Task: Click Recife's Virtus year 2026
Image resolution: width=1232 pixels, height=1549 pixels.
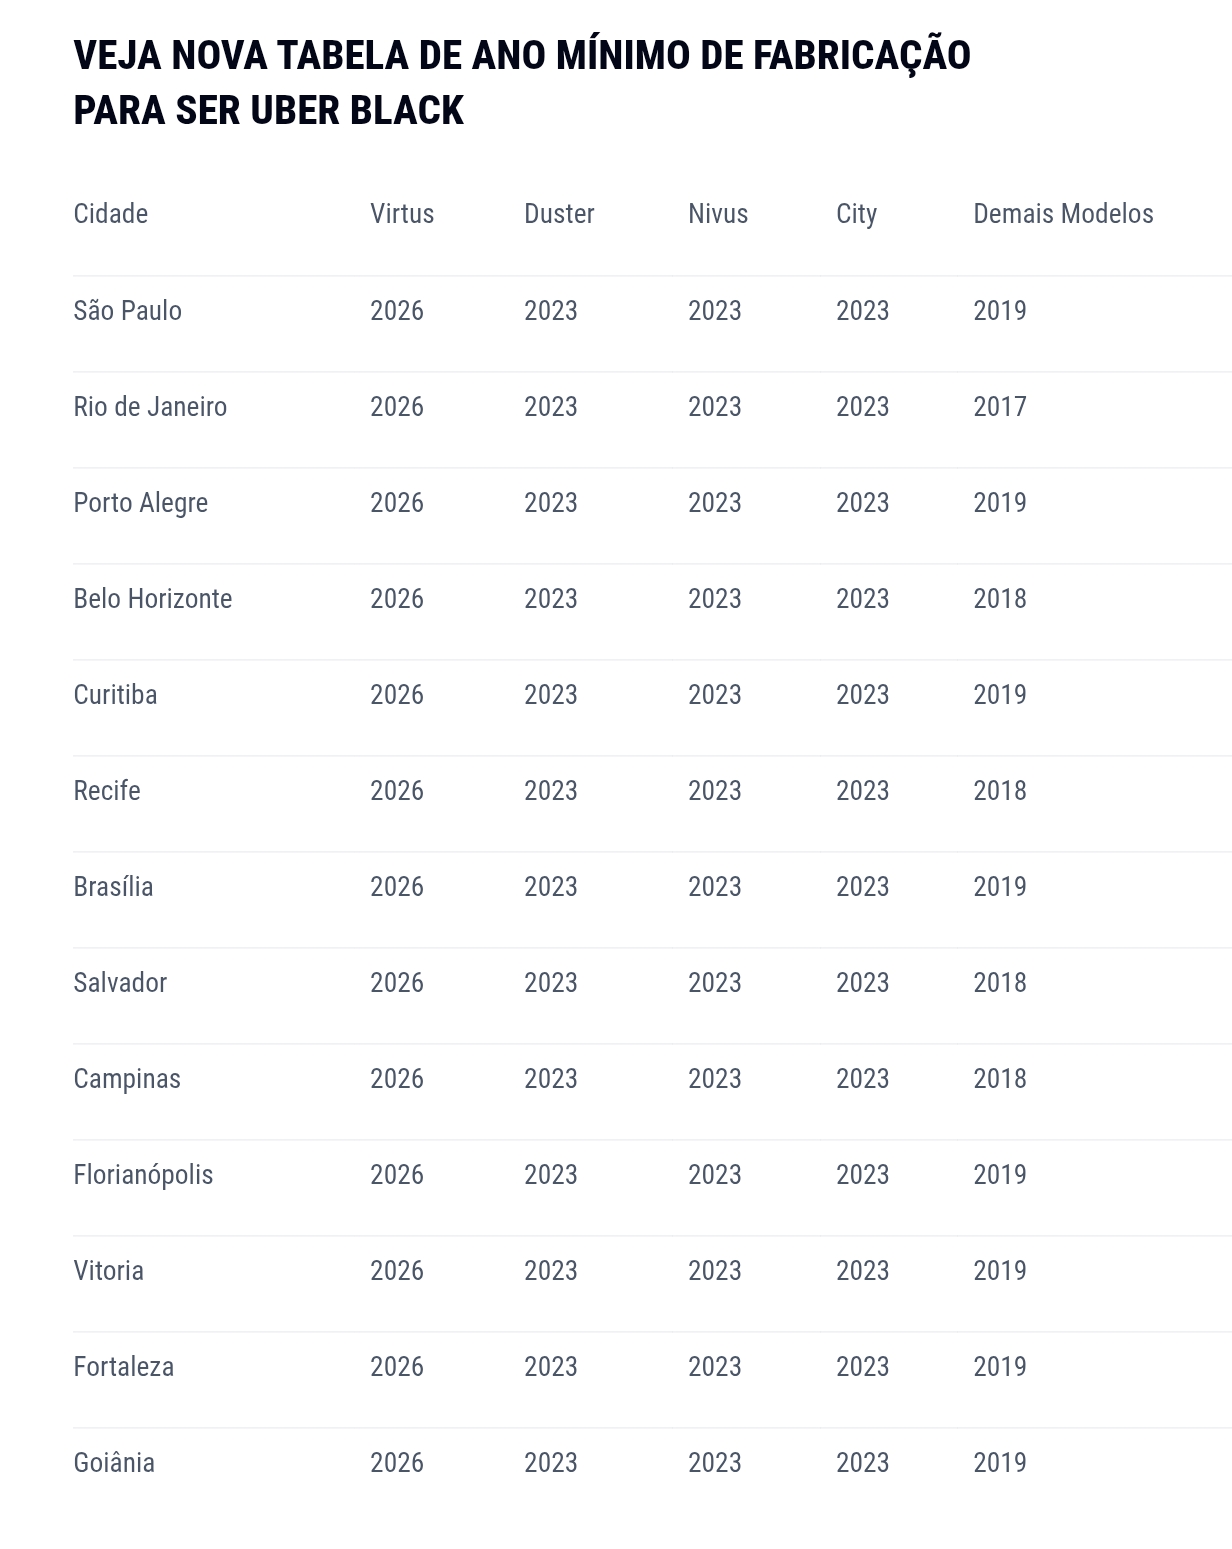Action: [x=397, y=791]
